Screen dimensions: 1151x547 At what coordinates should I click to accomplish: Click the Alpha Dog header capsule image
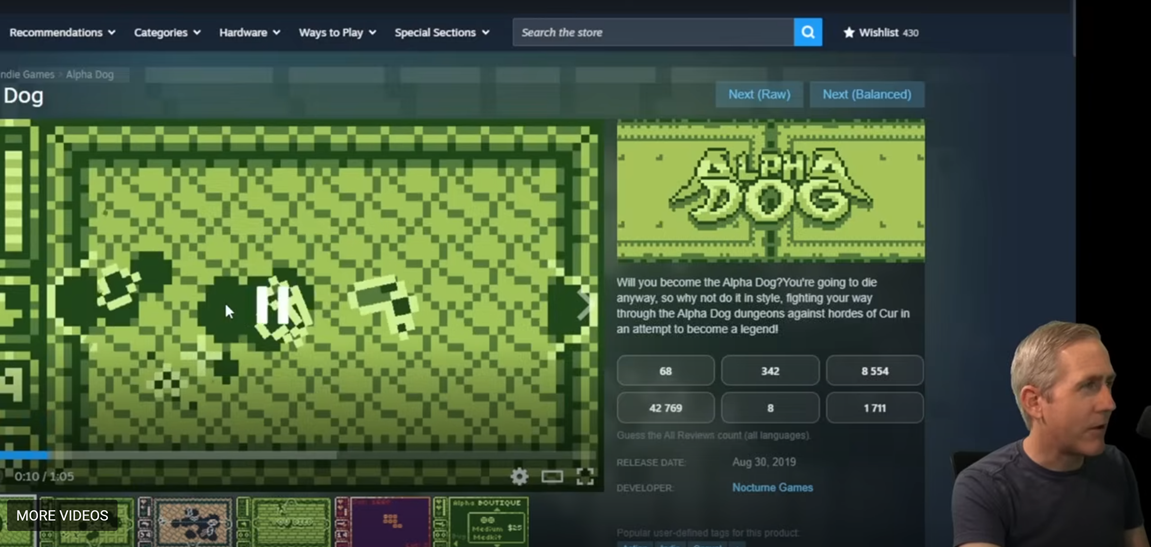point(771,190)
